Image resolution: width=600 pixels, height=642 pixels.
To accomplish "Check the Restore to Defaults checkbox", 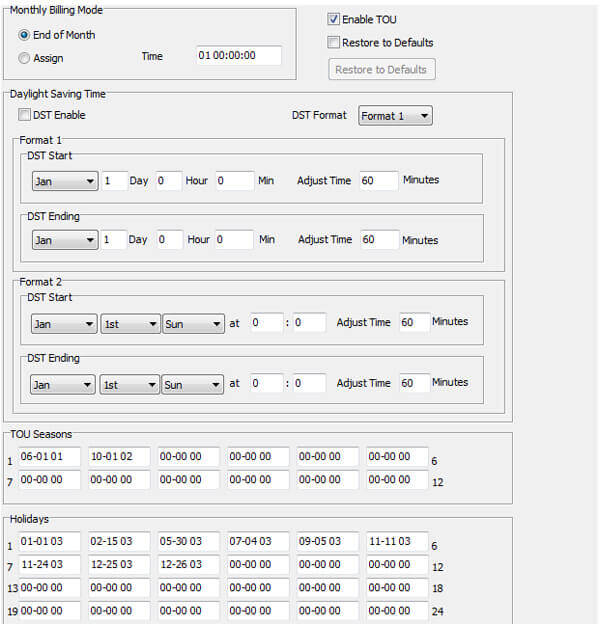I will tap(334, 43).
